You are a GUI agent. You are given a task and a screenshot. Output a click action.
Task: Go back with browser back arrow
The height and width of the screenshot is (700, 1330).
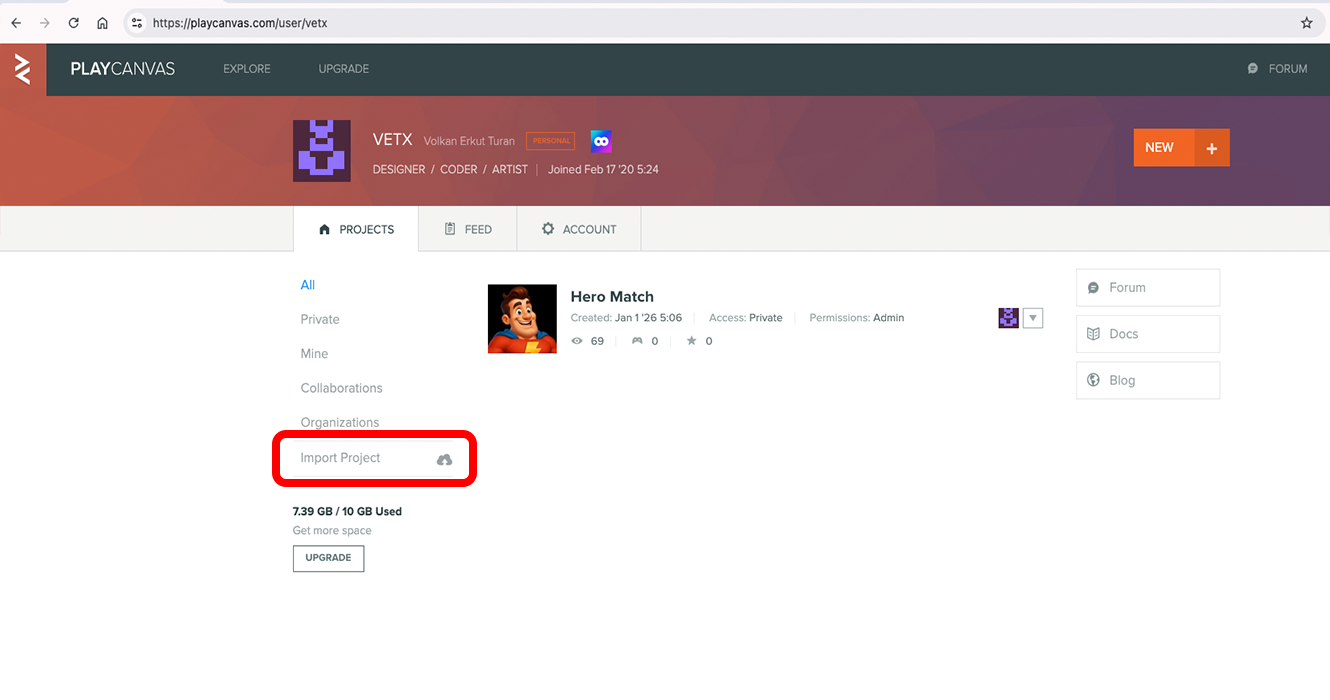pyautogui.click(x=16, y=22)
